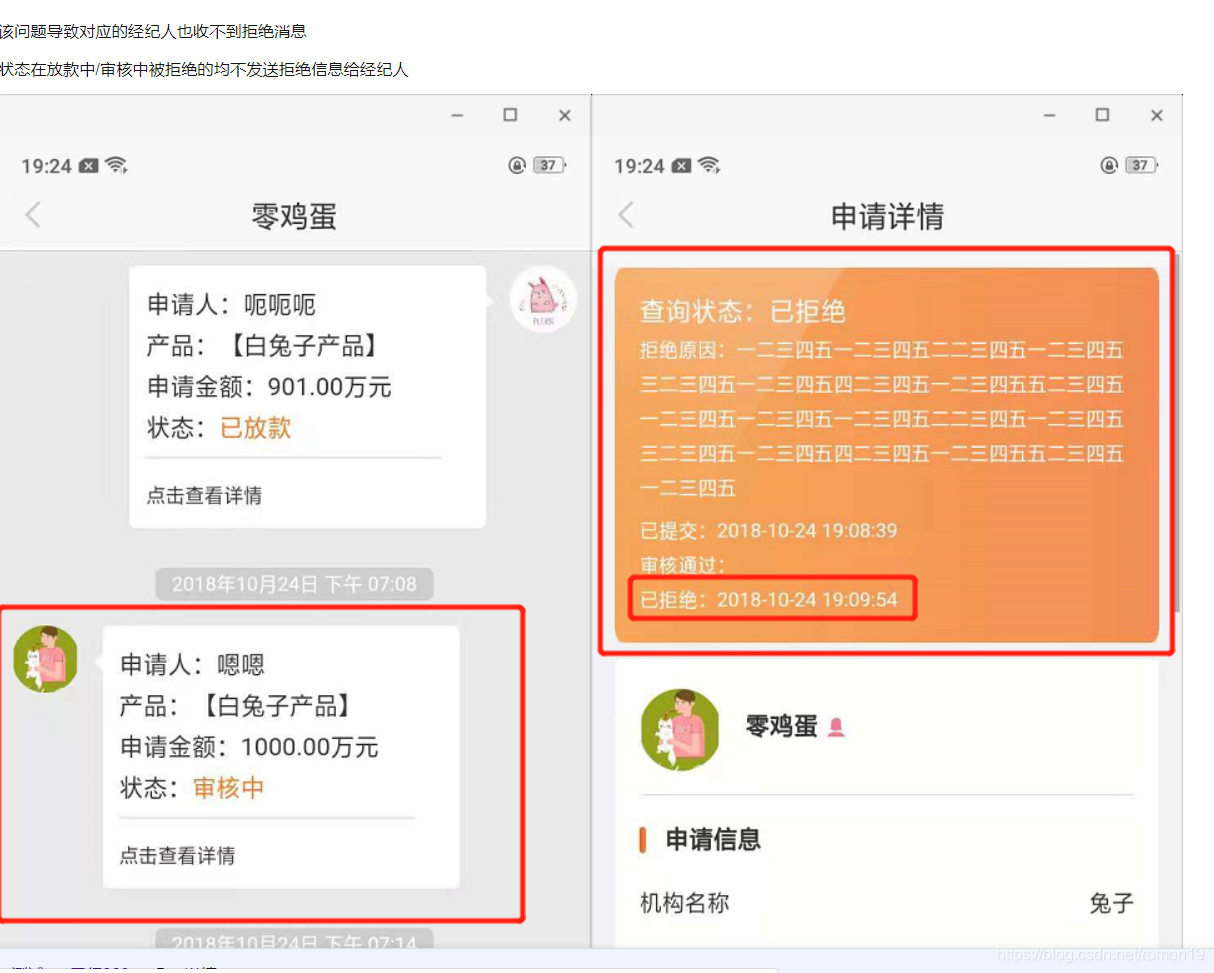This screenshot has height=973, width=1214.
Task: Maximize the right emulator window
Action: pyautogui.click(x=1102, y=115)
